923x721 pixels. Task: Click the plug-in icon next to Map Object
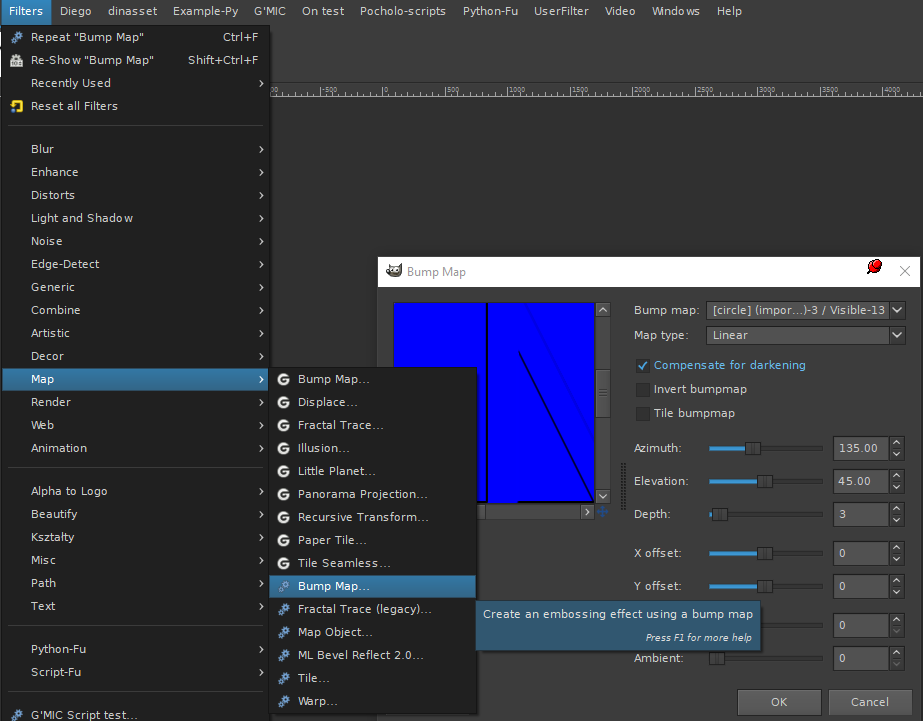pos(284,632)
